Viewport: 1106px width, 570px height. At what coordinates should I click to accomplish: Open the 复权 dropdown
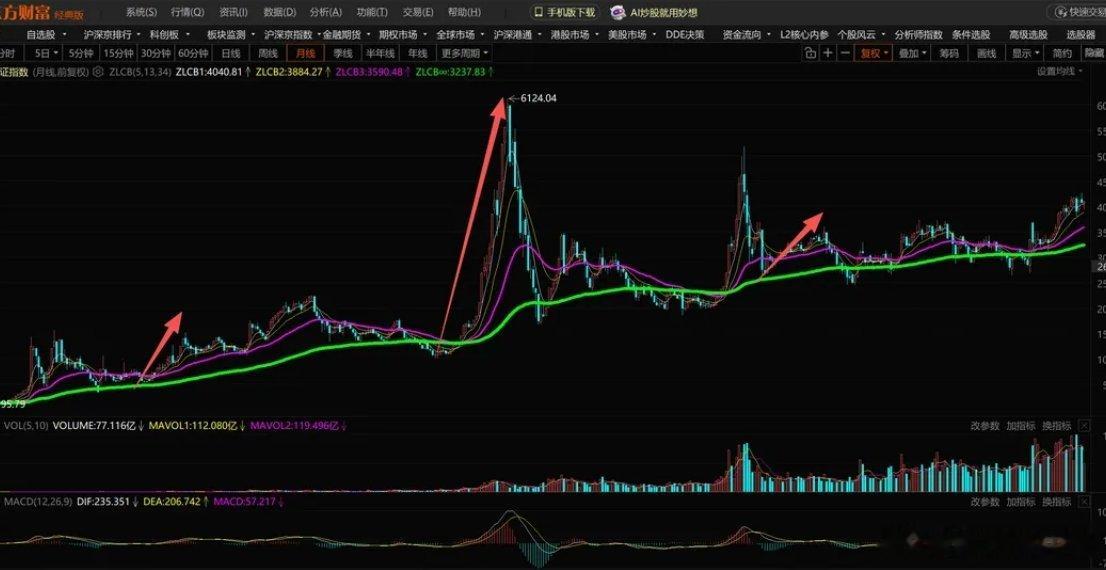pyautogui.click(x=875, y=53)
